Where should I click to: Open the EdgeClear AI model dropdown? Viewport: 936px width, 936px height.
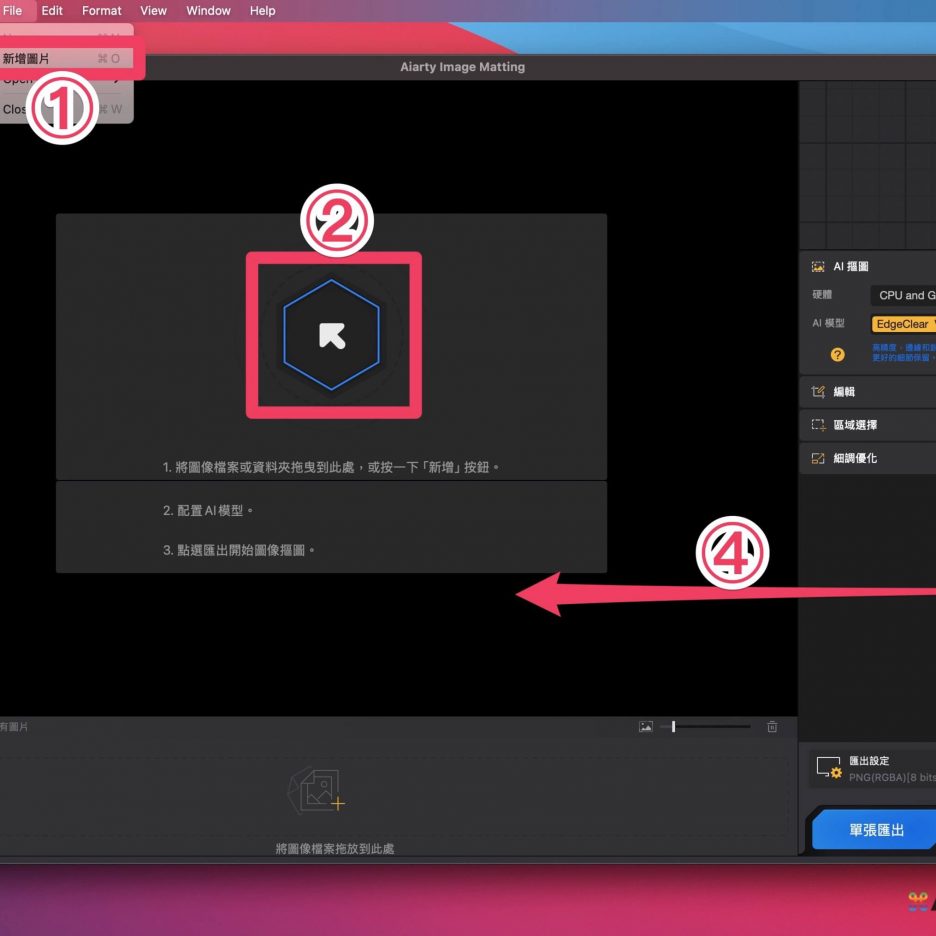coord(903,324)
